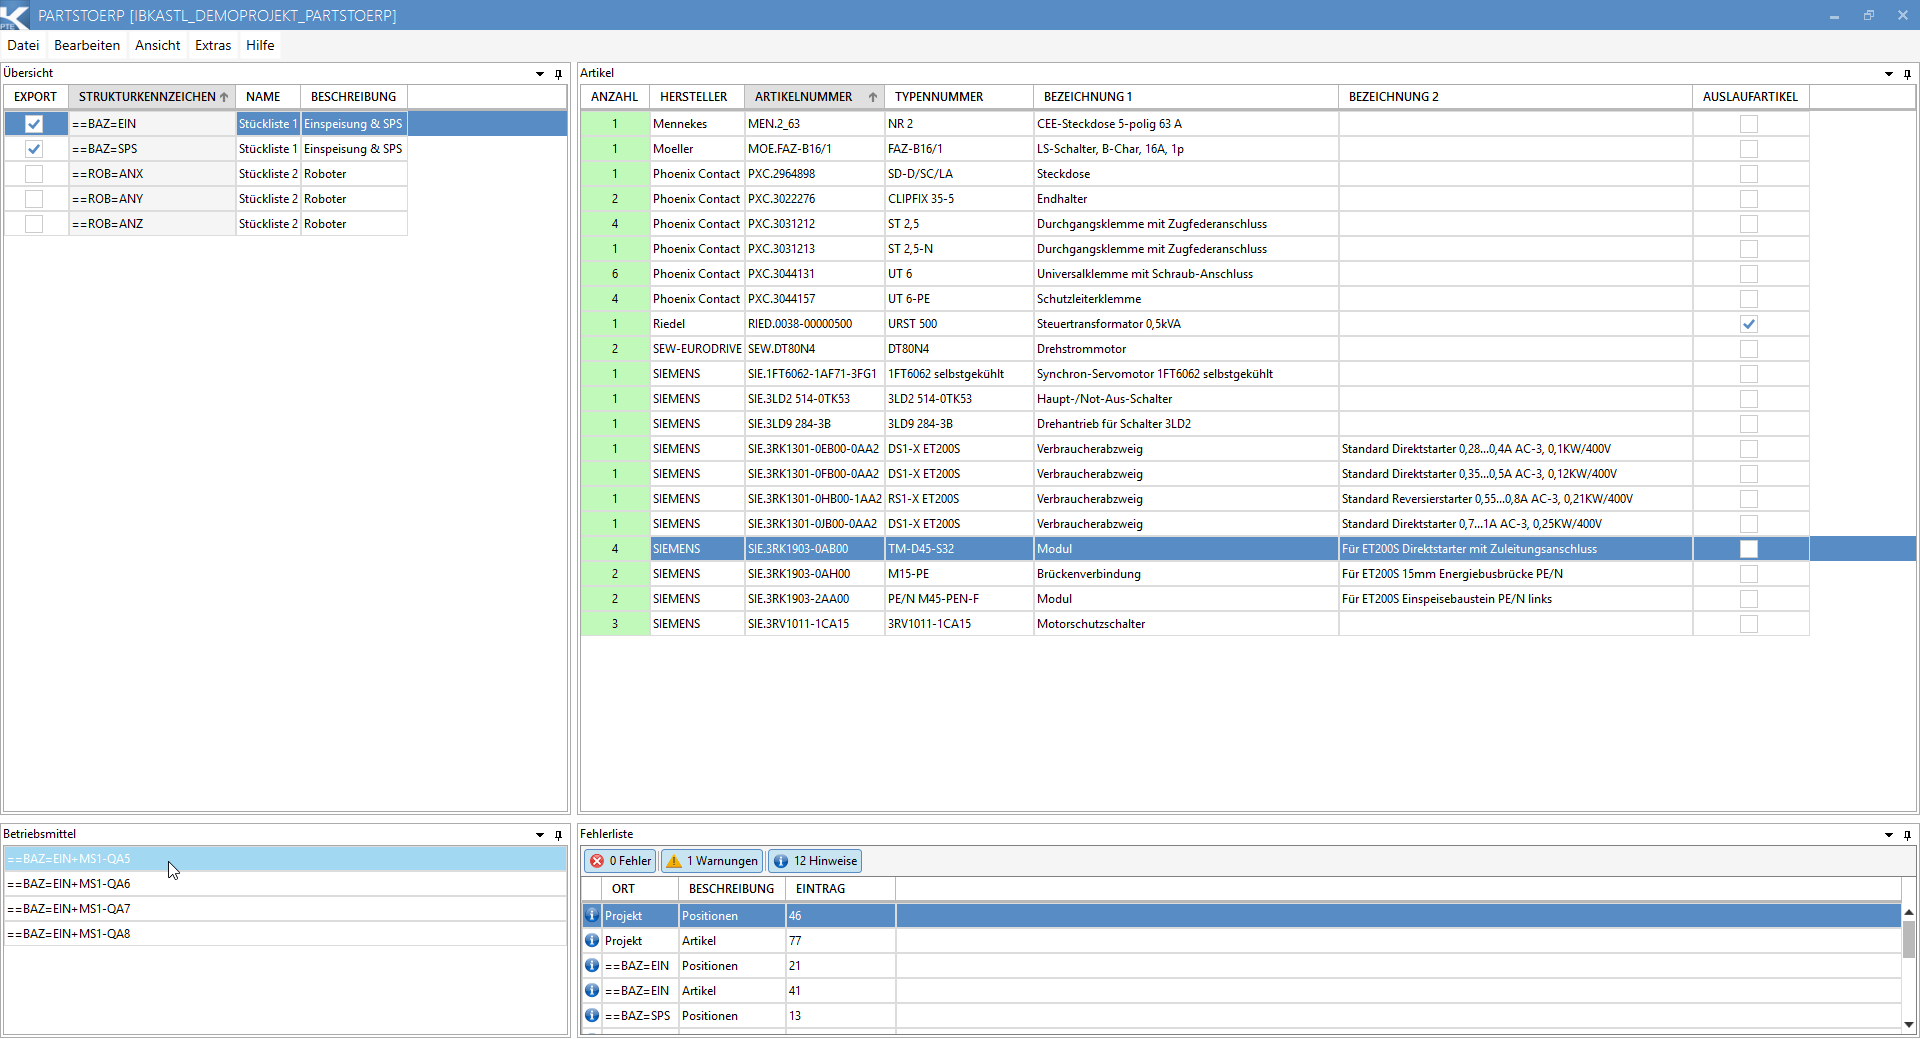The width and height of the screenshot is (1920, 1039).
Task: Open the Datei menu
Action: point(23,45)
